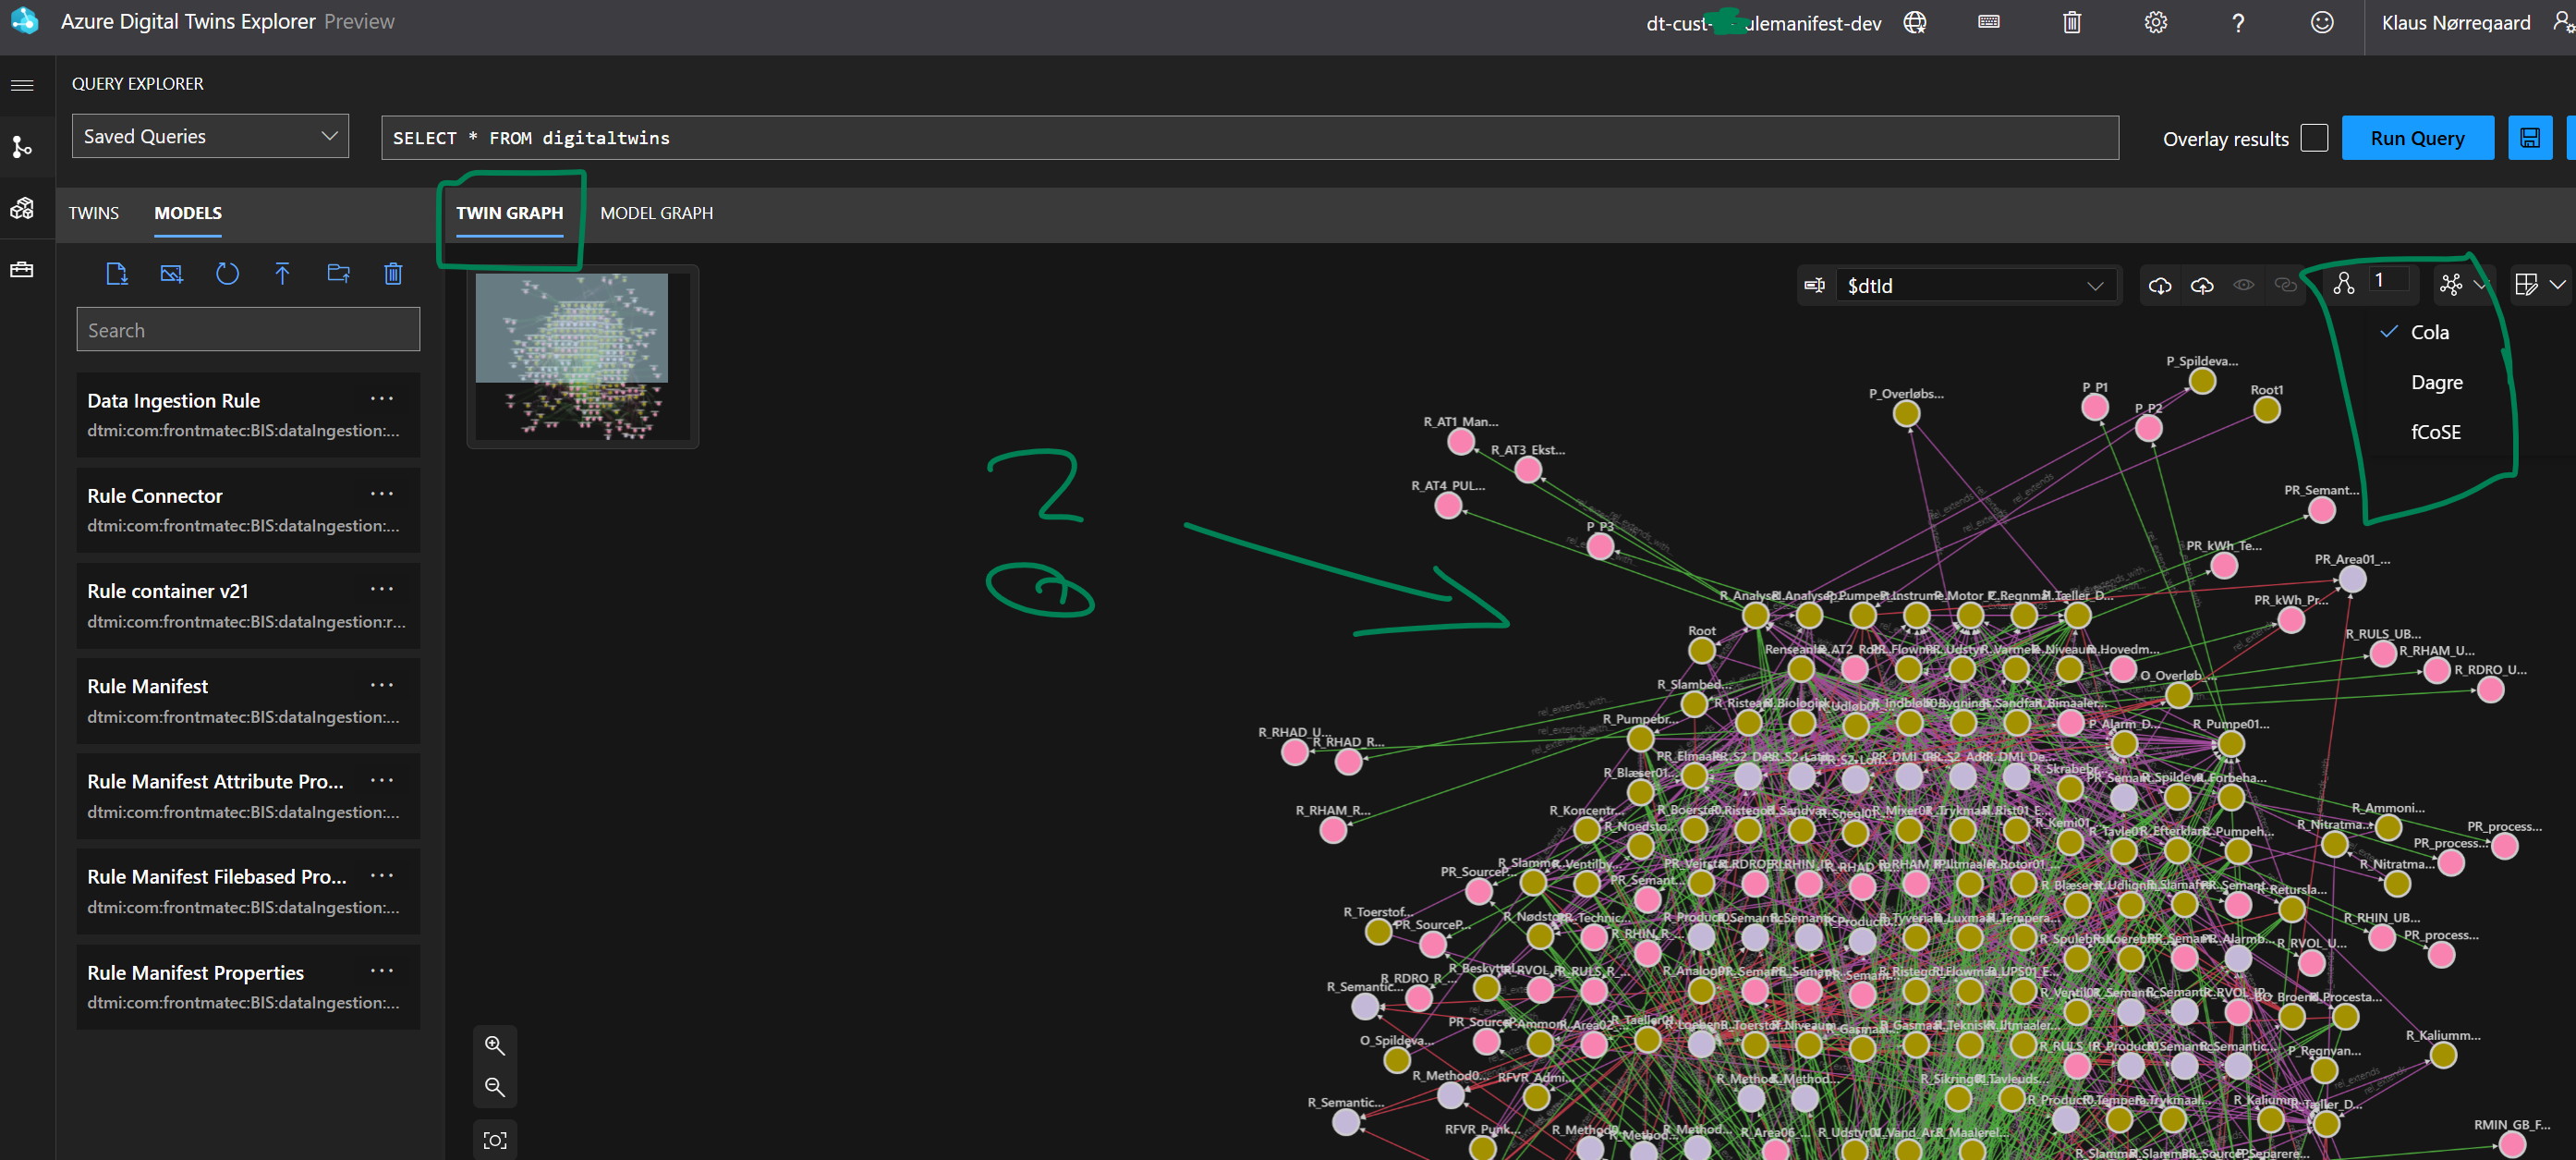Click the upload model images icon

171,274
